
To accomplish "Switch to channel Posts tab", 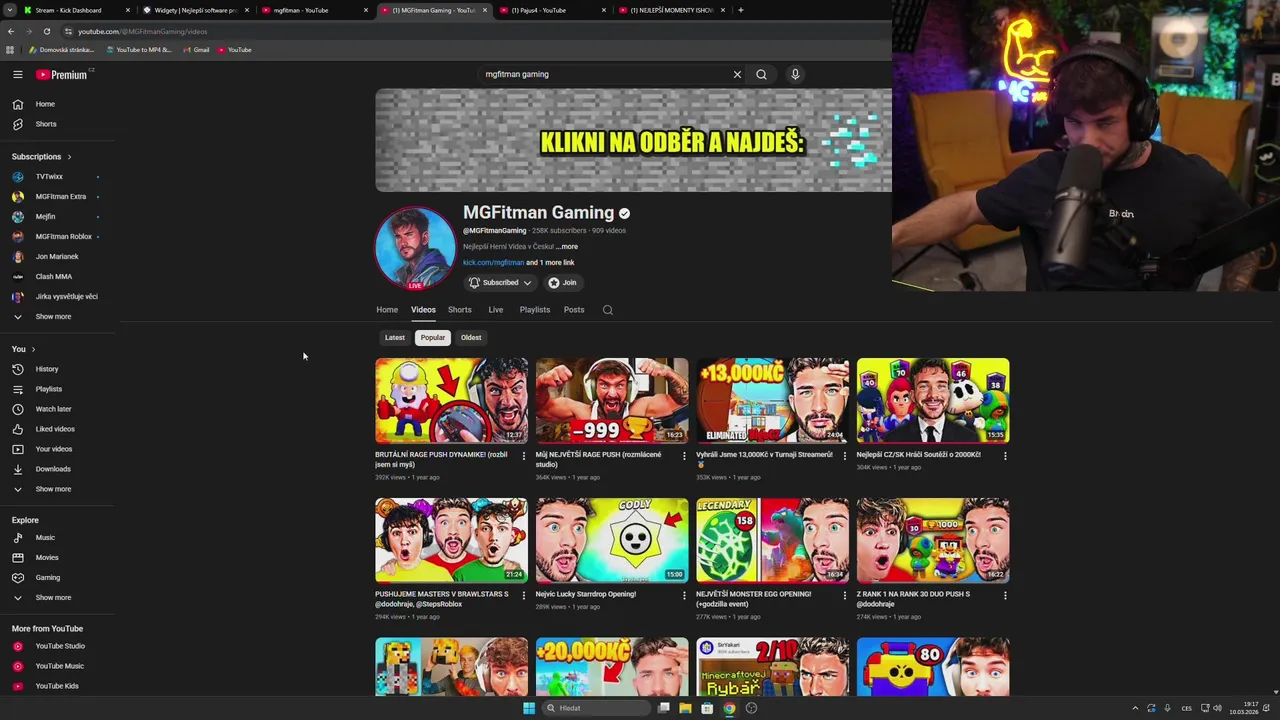I will pyautogui.click(x=574, y=310).
